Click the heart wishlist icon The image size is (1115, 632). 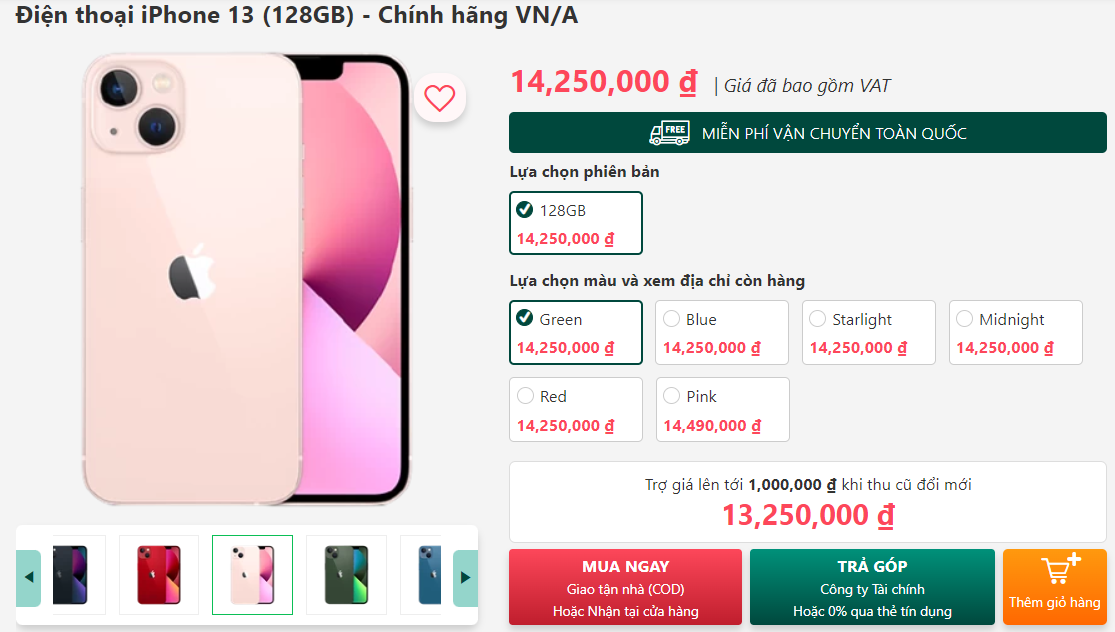[439, 98]
